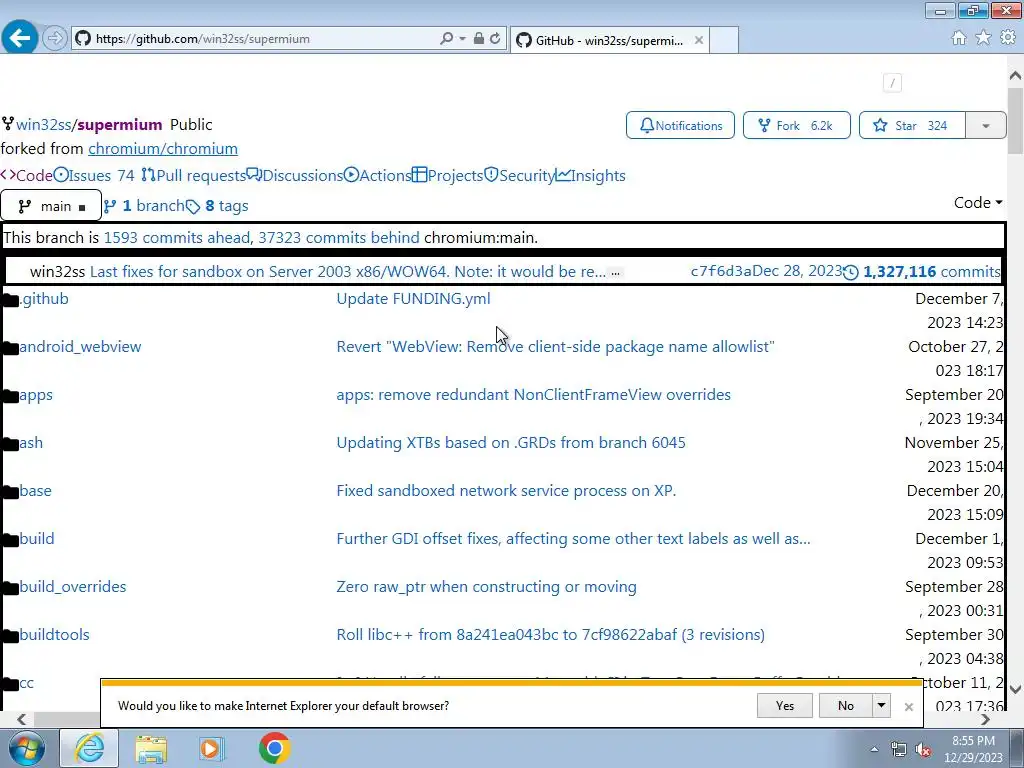Click the Internet Explorer forward arrow button

55,39
